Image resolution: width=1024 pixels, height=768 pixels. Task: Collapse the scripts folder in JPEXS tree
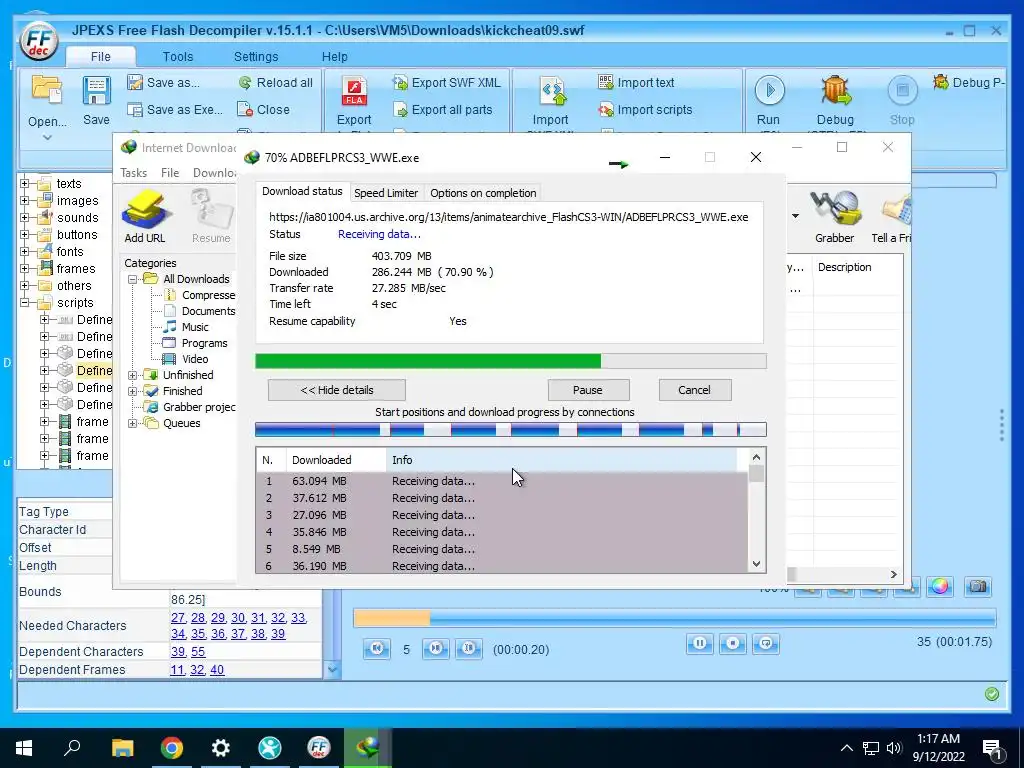point(25,302)
